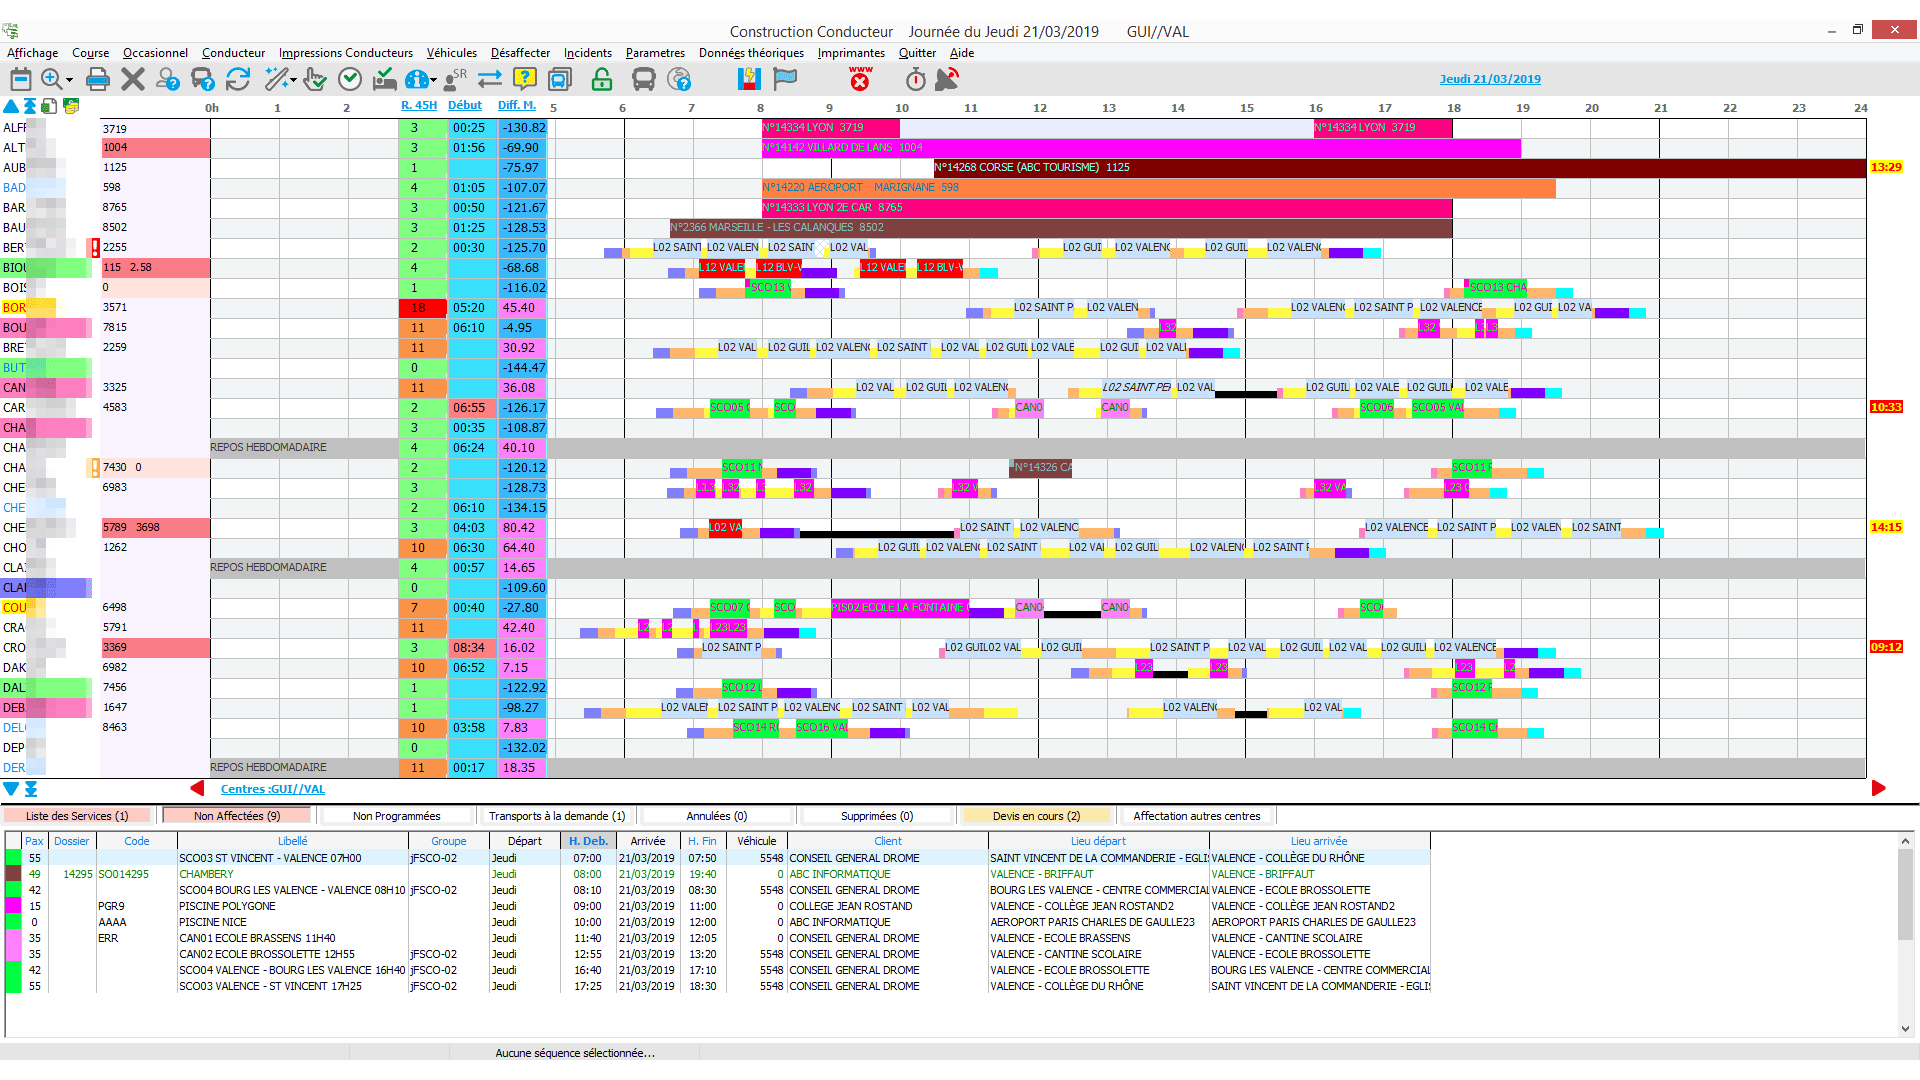Viewport: 1920px width, 1080px height.
Task: Open the info gauge icon dropdown
Action: 435,80
